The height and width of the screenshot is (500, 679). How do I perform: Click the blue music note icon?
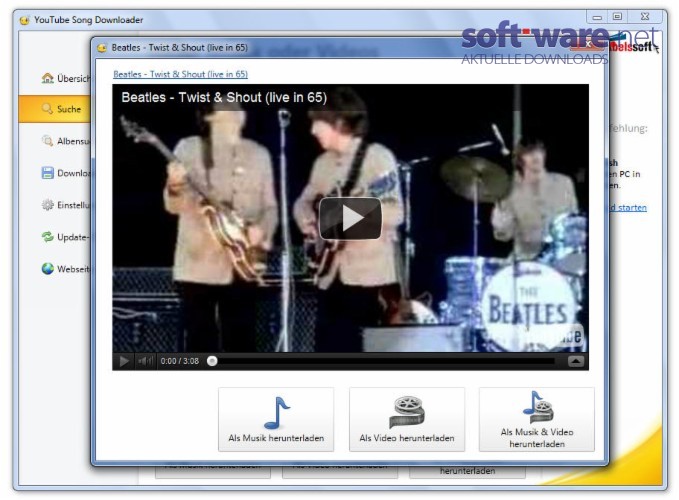(277, 413)
